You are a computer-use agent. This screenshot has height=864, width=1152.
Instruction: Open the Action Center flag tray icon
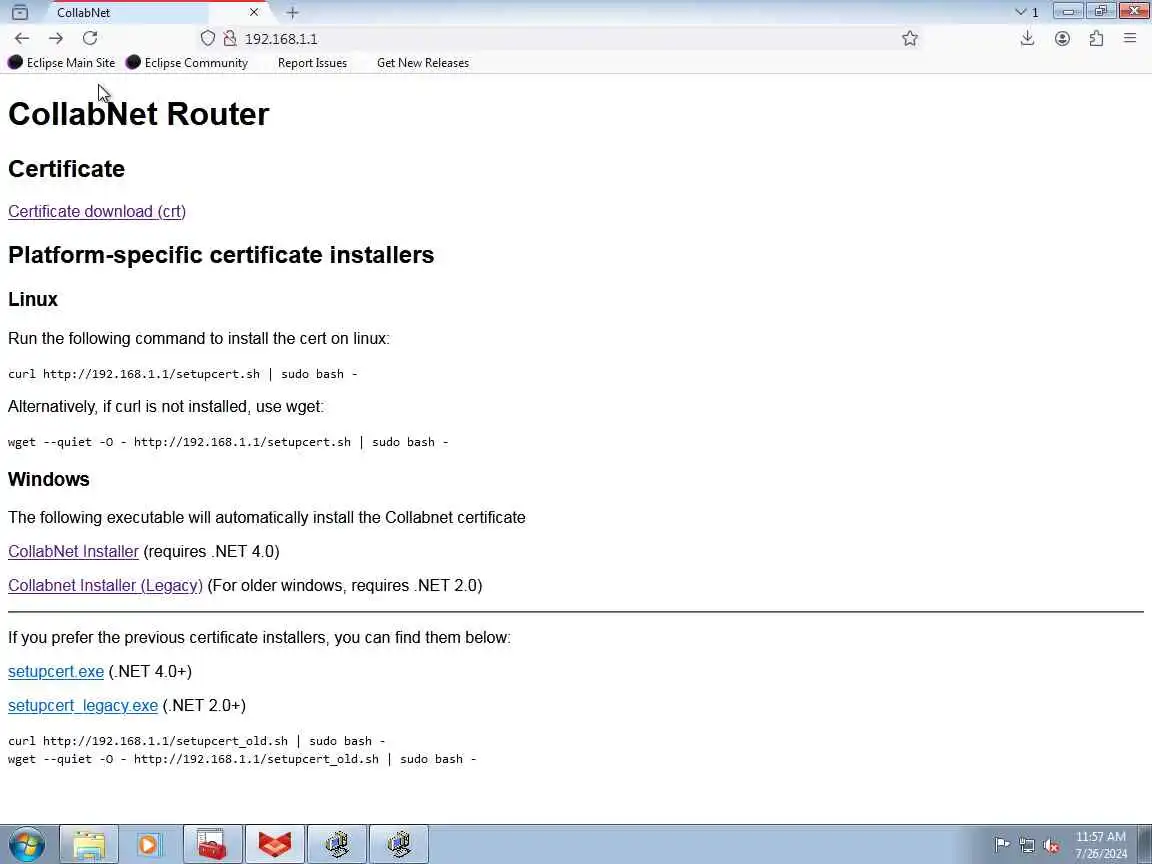[x=1001, y=845]
